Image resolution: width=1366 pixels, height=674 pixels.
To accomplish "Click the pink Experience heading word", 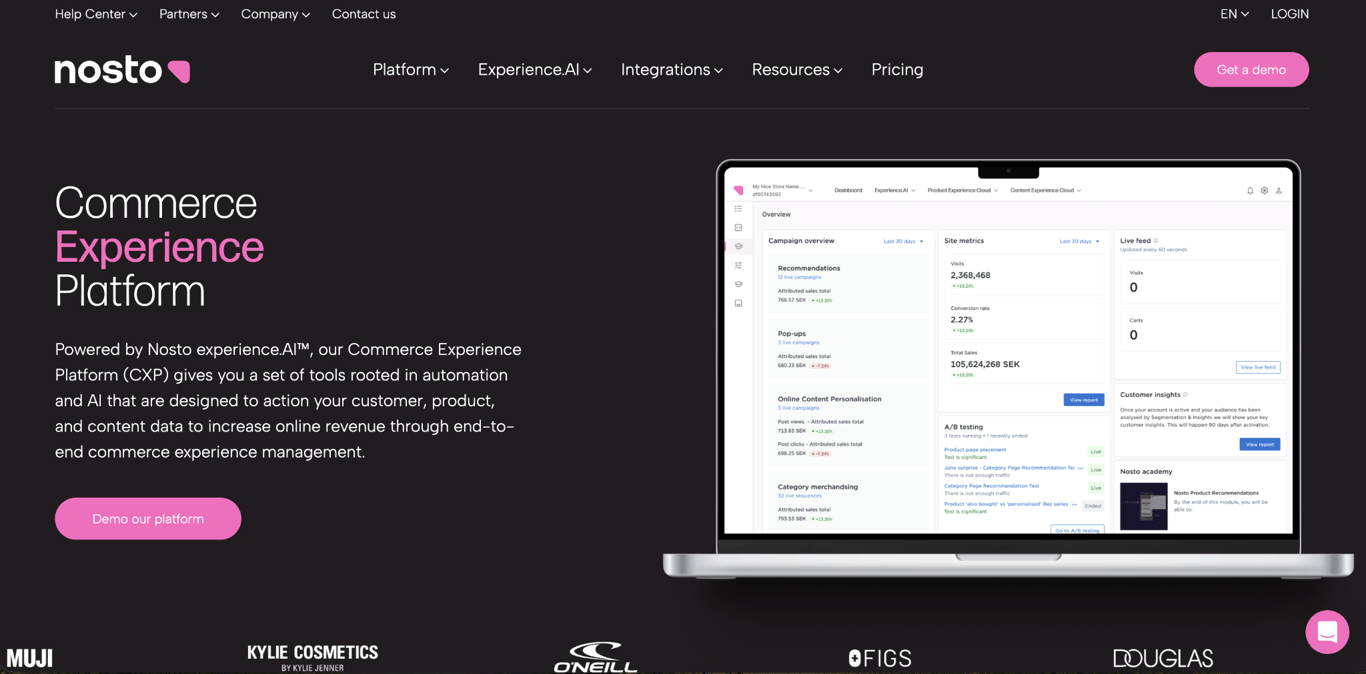I will [159, 247].
